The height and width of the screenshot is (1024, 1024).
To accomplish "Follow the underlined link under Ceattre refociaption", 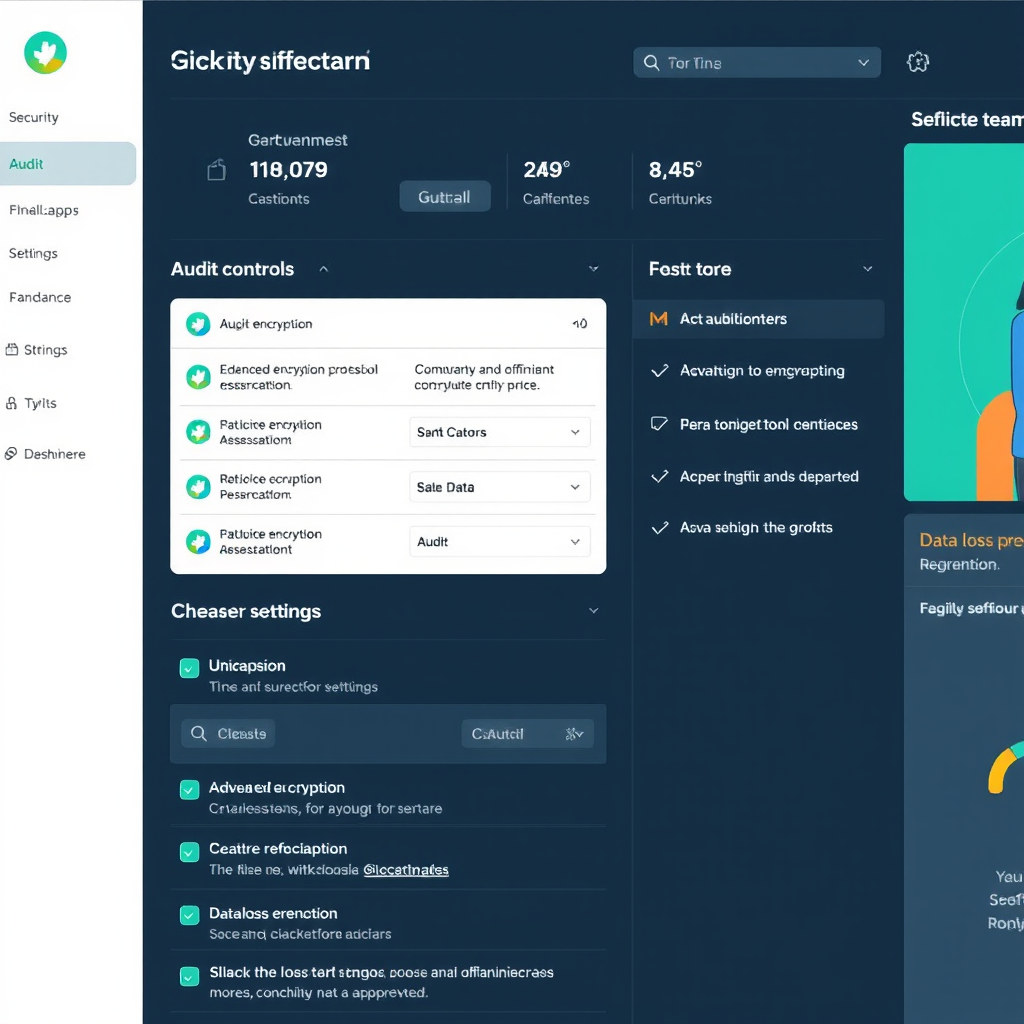I will 405,870.
